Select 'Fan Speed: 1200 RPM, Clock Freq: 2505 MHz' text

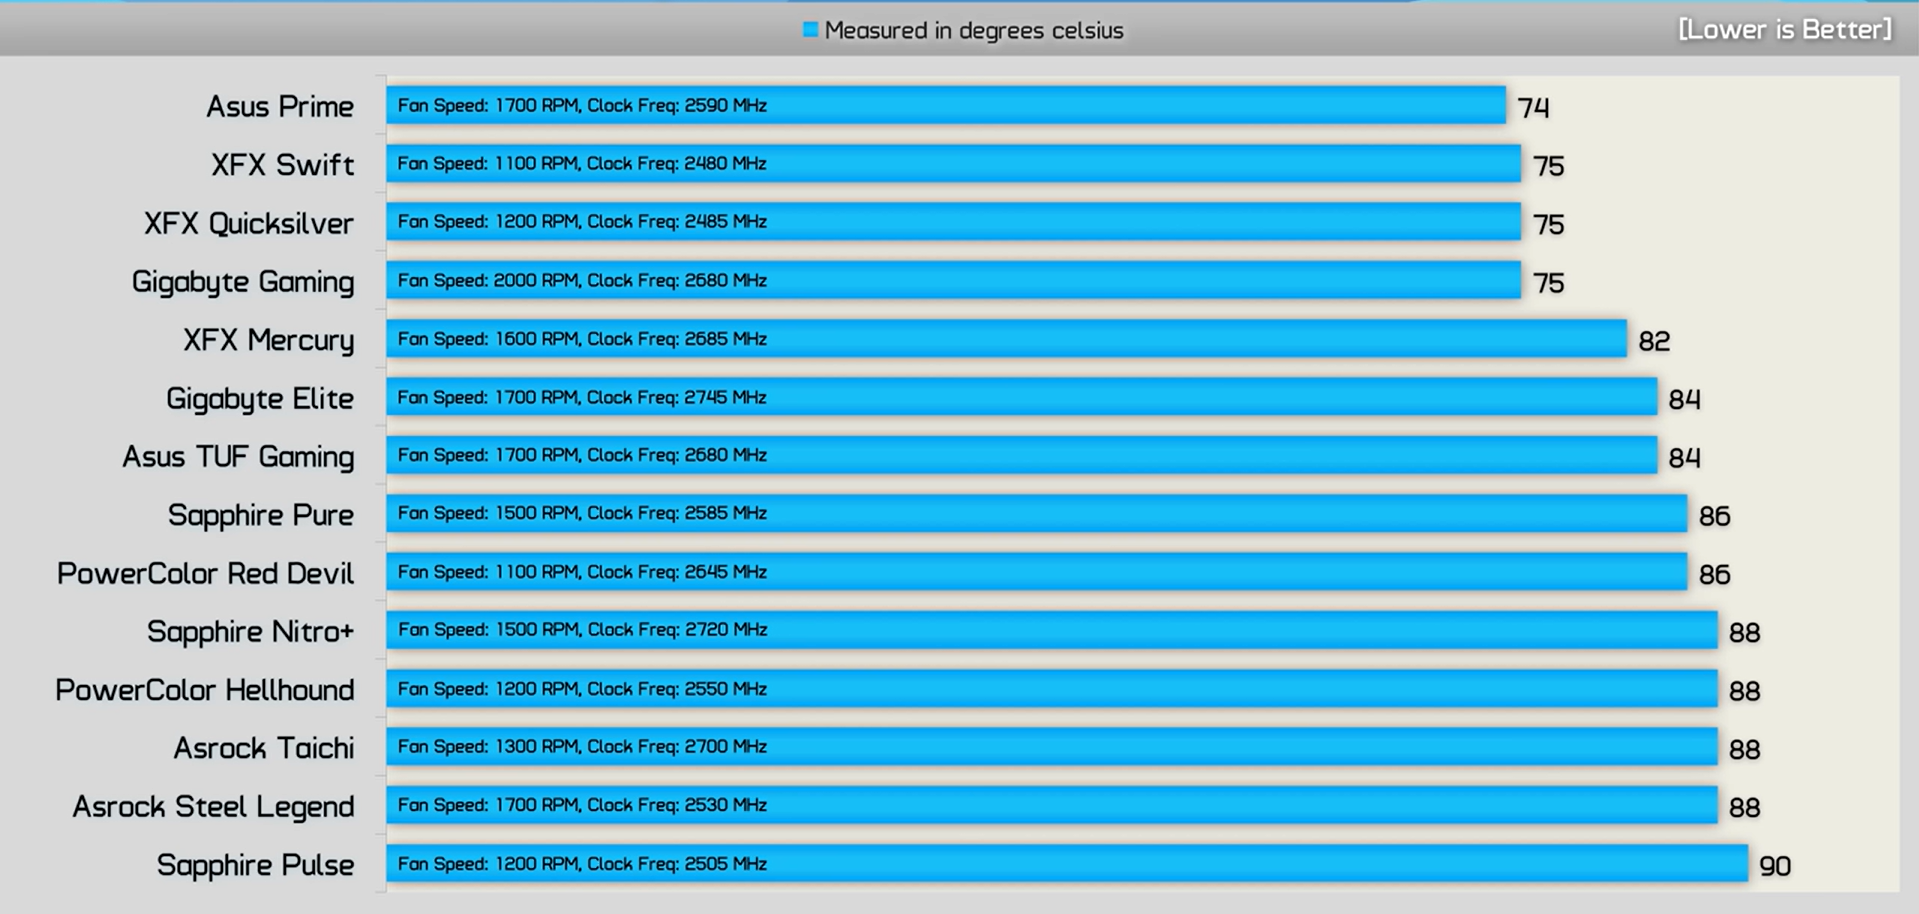582,863
